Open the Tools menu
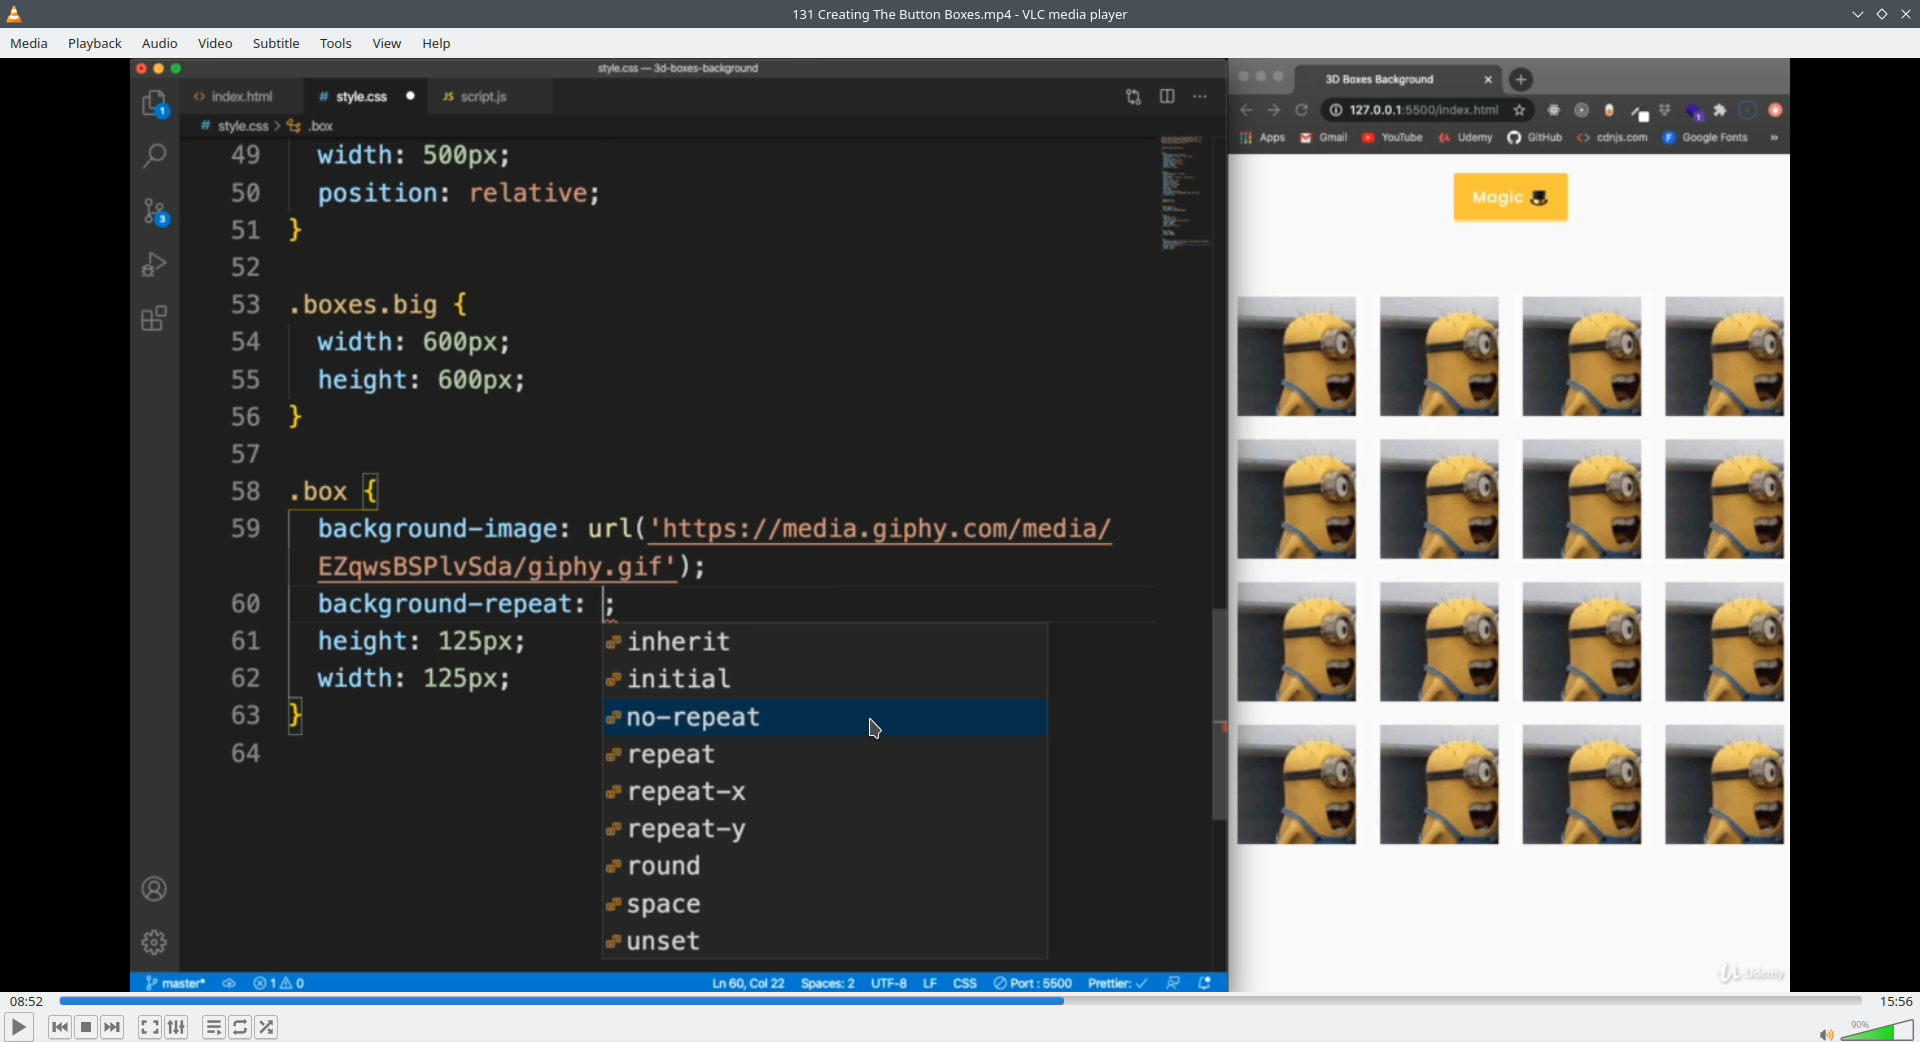The width and height of the screenshot is (1920, 1042). point(336,43)
